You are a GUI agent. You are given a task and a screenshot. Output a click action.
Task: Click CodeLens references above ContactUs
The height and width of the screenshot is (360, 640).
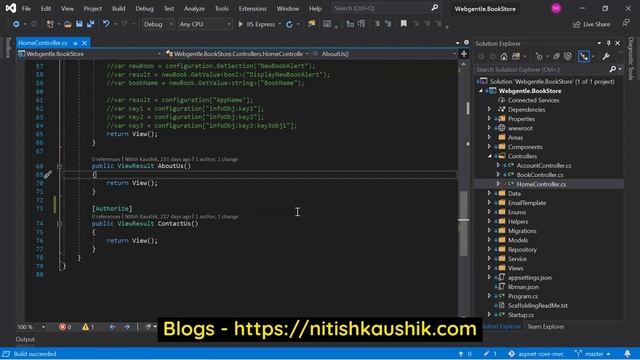click(106, 217)
